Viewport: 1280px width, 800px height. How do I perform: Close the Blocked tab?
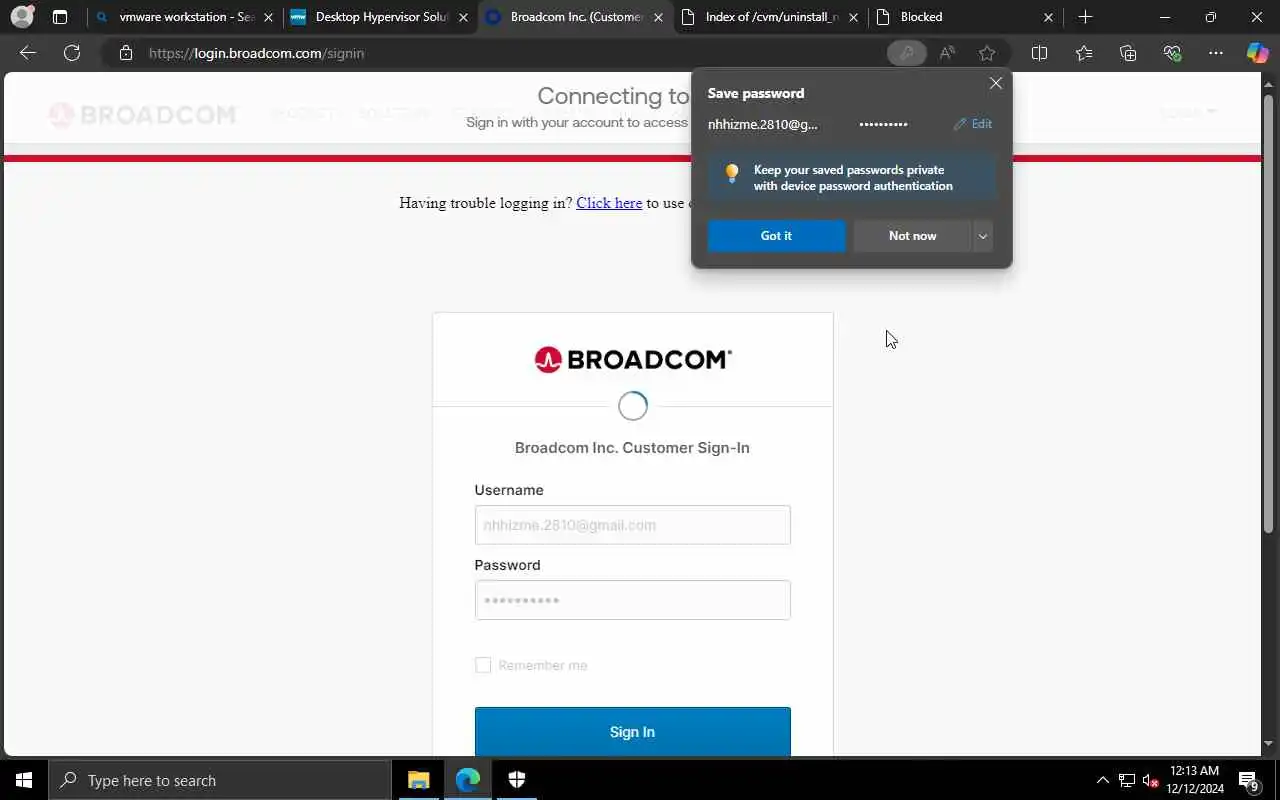(1048, 17)
